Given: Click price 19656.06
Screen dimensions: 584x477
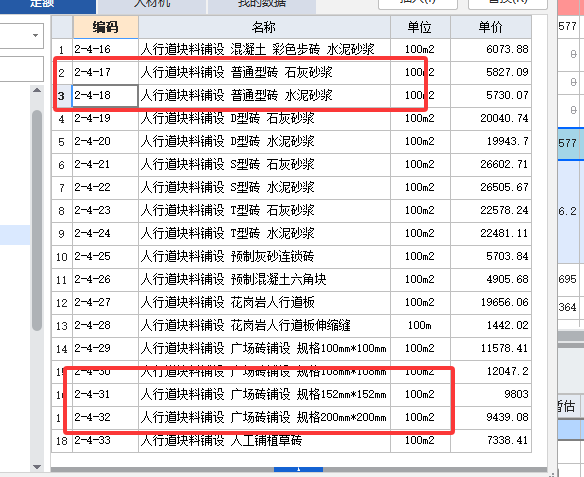Looking at the screenshot, I should click(491, 302).
